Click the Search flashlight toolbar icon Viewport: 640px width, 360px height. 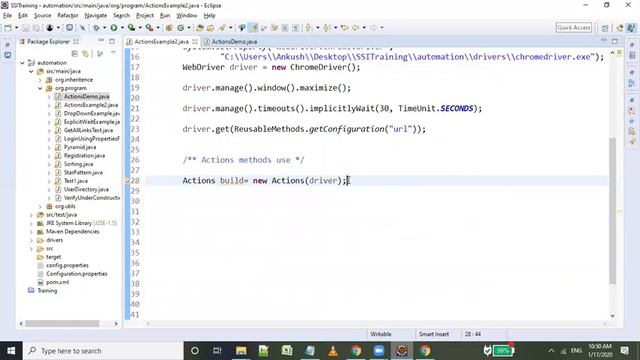pos(222,28)
